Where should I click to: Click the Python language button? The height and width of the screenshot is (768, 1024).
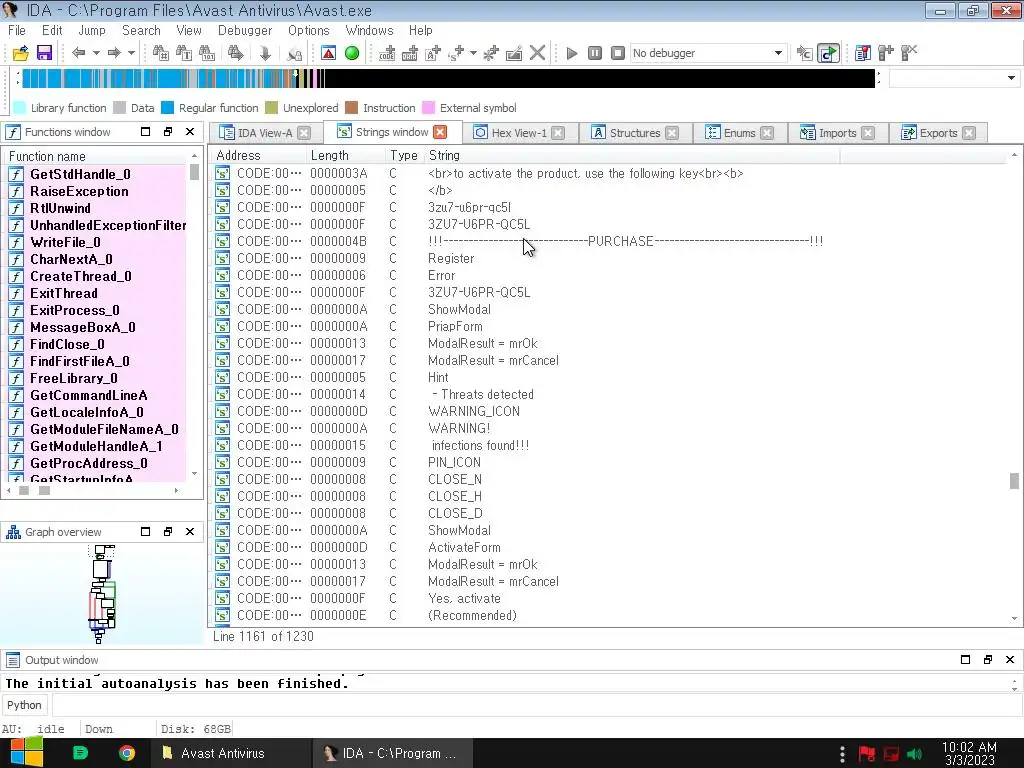(24, 705)
